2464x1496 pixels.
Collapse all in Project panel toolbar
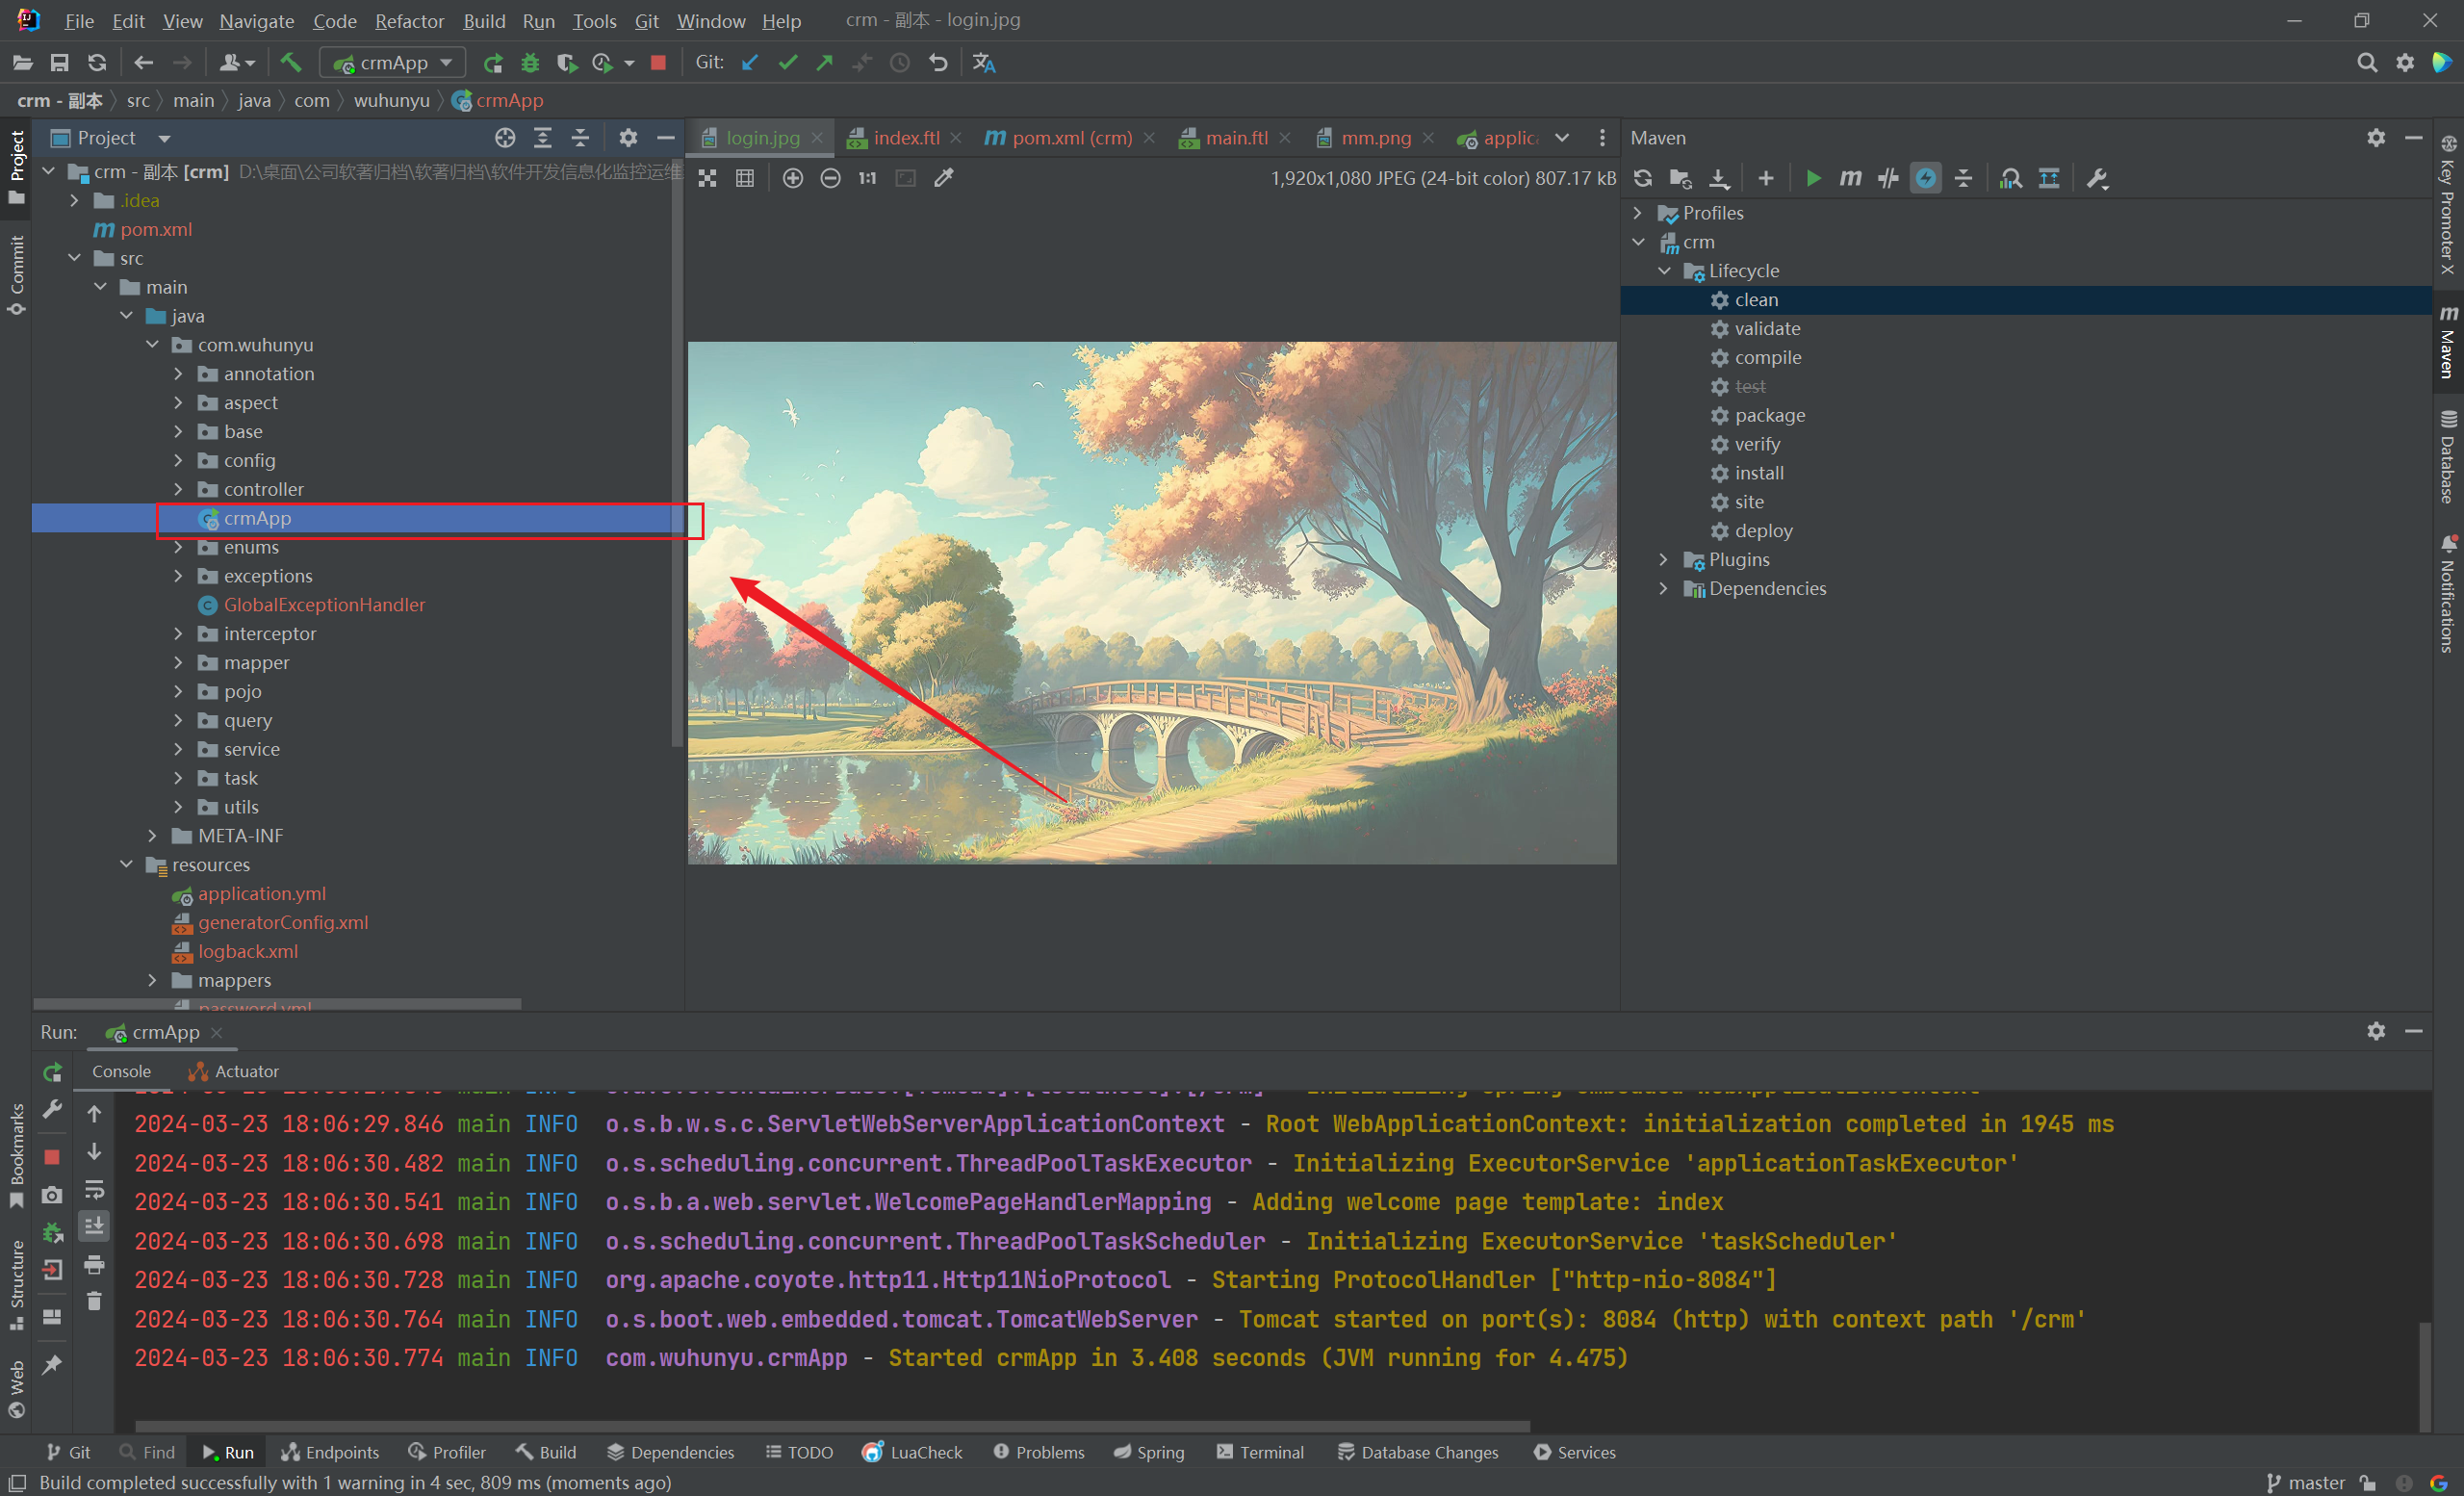[x=580, y=138]
